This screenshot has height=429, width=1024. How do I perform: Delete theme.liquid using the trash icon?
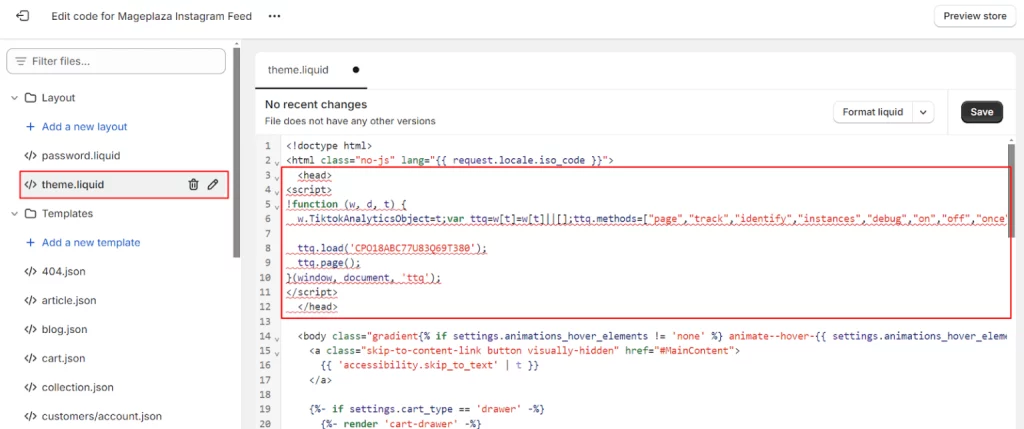(x=193, y=185)
